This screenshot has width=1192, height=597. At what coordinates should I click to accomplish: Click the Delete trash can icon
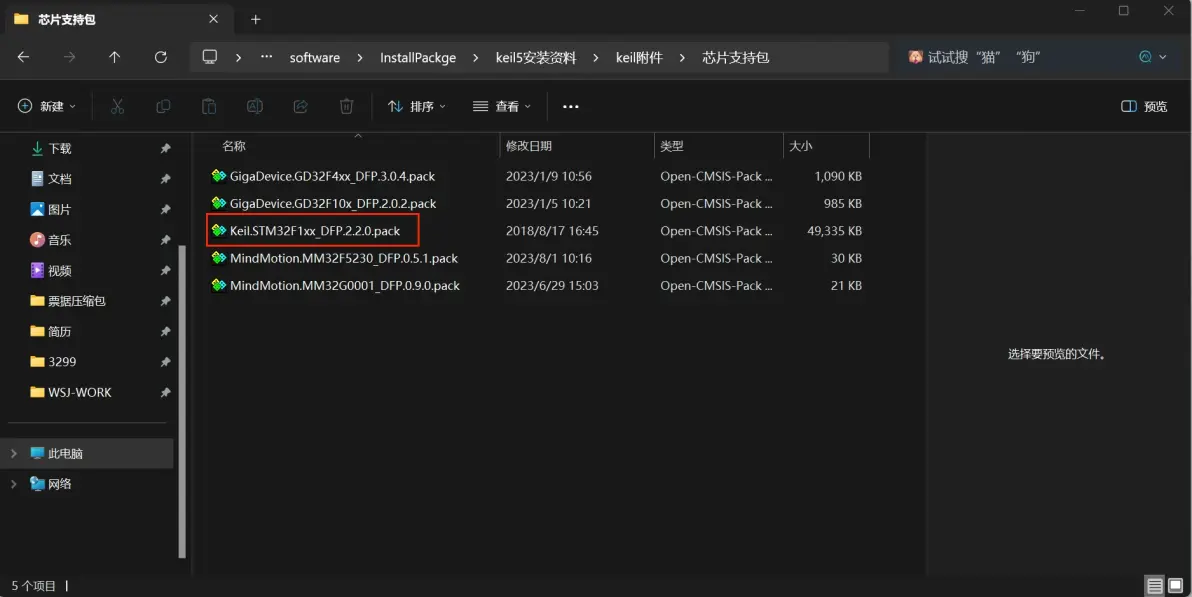click(x=346, y=106)
